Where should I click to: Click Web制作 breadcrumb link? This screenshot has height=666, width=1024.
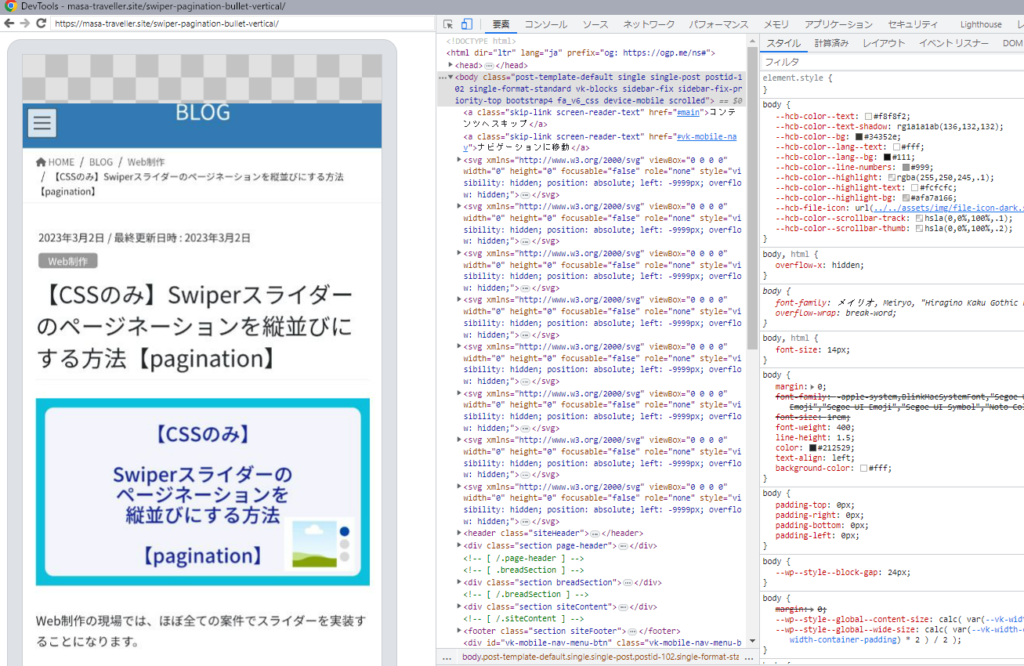pos(146,162)
